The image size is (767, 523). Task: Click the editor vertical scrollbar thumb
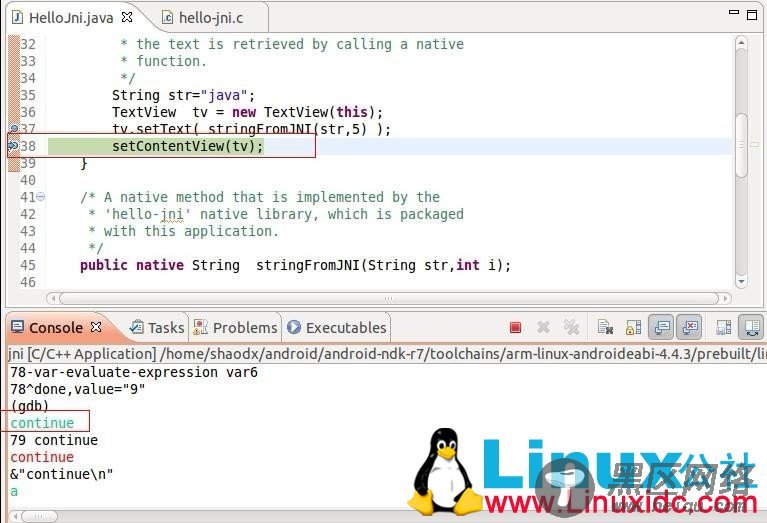click(x=741, y=145)
